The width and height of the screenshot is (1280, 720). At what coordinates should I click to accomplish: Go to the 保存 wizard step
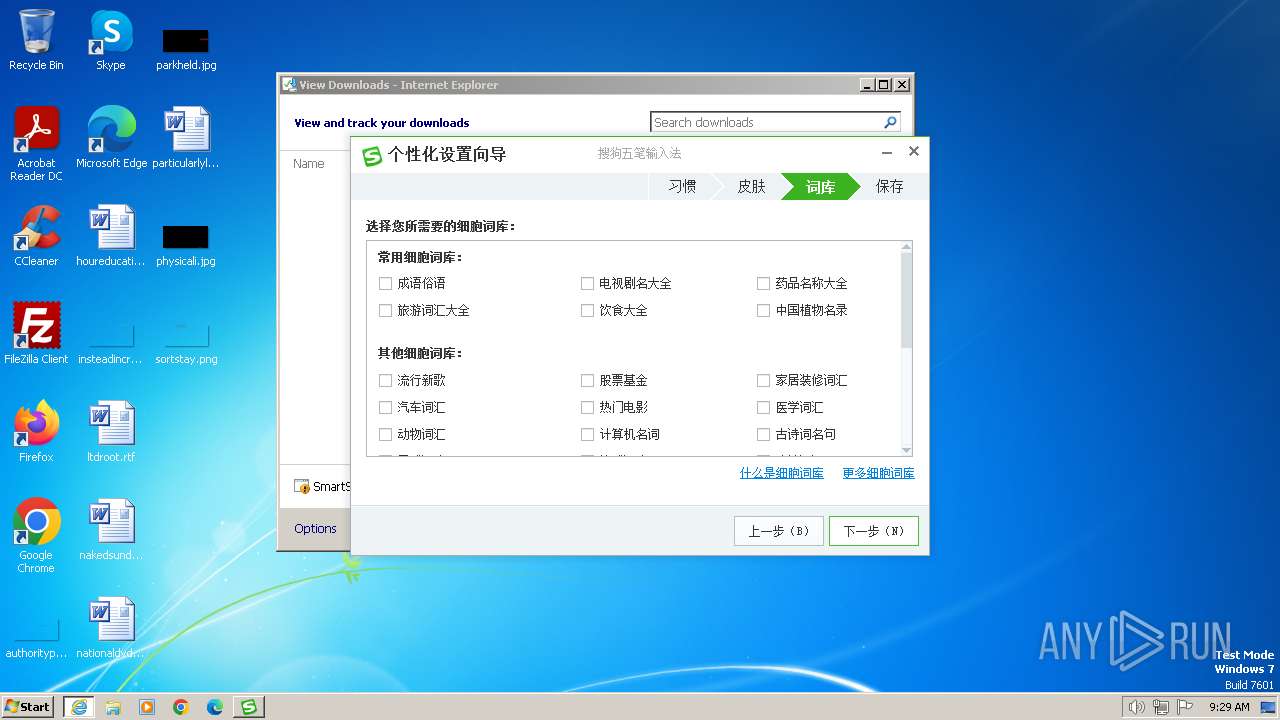tap(890, 186)
